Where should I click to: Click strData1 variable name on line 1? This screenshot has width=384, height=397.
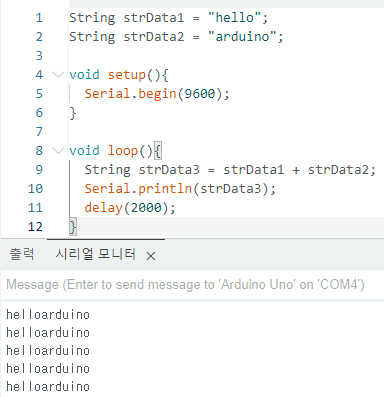coord(154,17)
